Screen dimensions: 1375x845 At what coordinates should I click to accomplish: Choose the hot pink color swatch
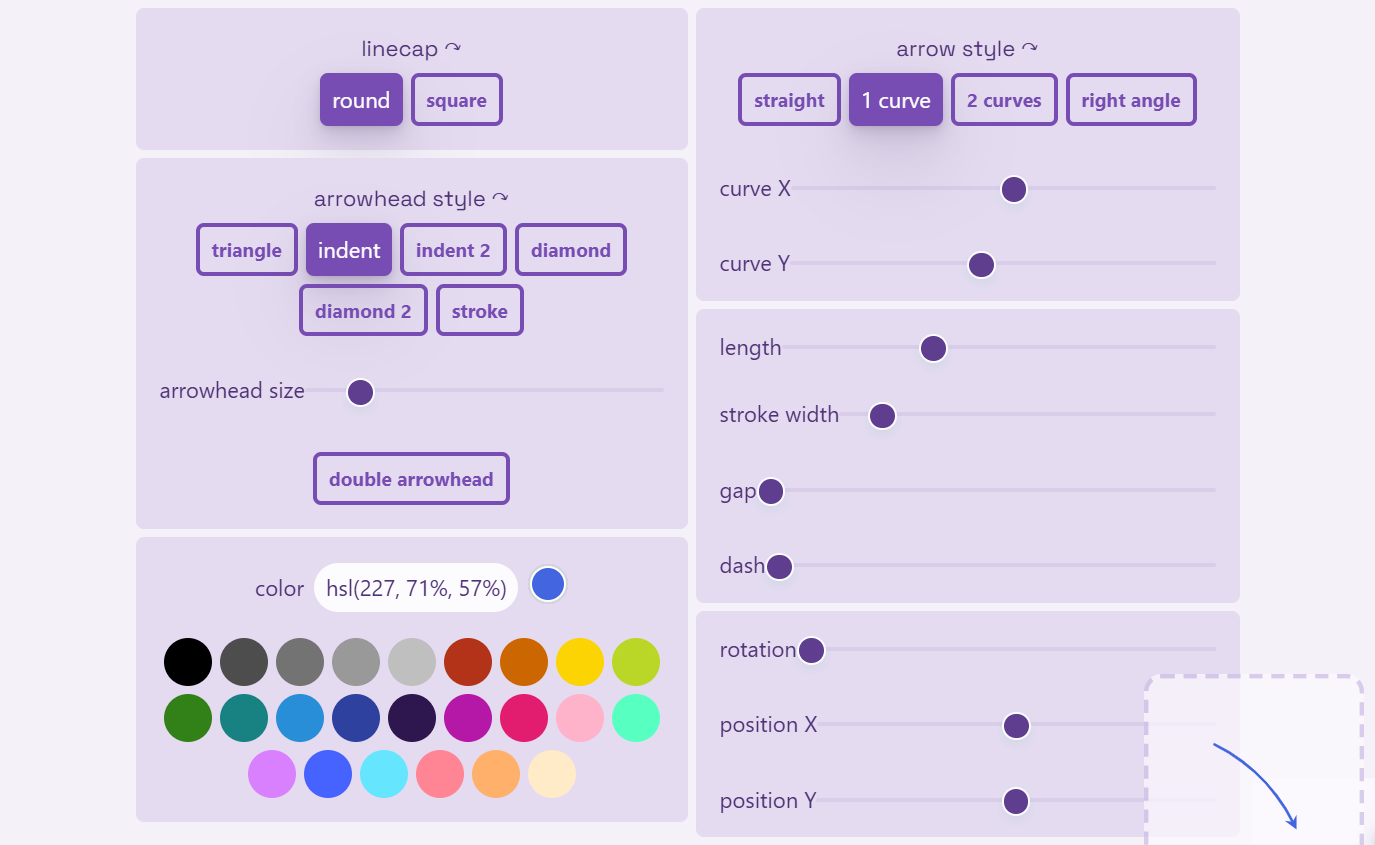[x=524, y=718]
